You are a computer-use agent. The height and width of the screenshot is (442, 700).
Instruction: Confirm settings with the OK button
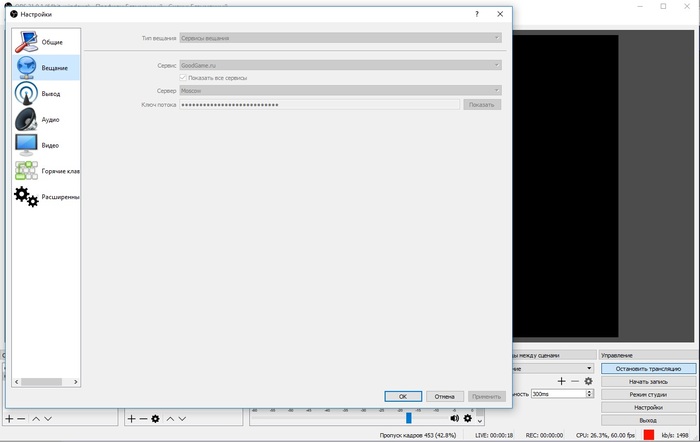(x=403, y=396)
